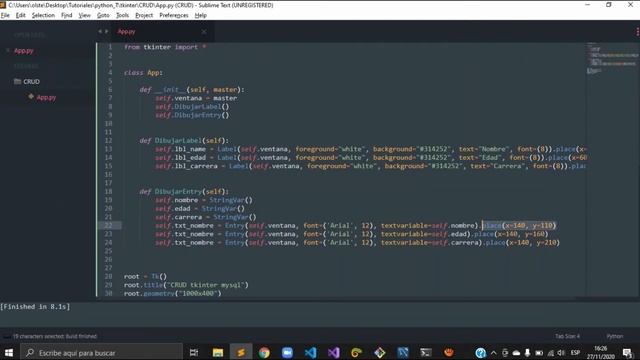This screenshot has width=640, height=360.
Task: Open the Selection menu
Action: (43, 15)
